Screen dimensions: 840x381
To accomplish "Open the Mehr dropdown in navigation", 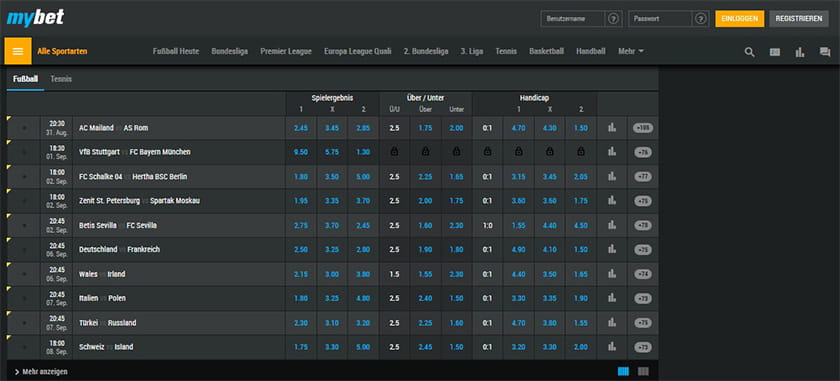I will tap(631, 51).
